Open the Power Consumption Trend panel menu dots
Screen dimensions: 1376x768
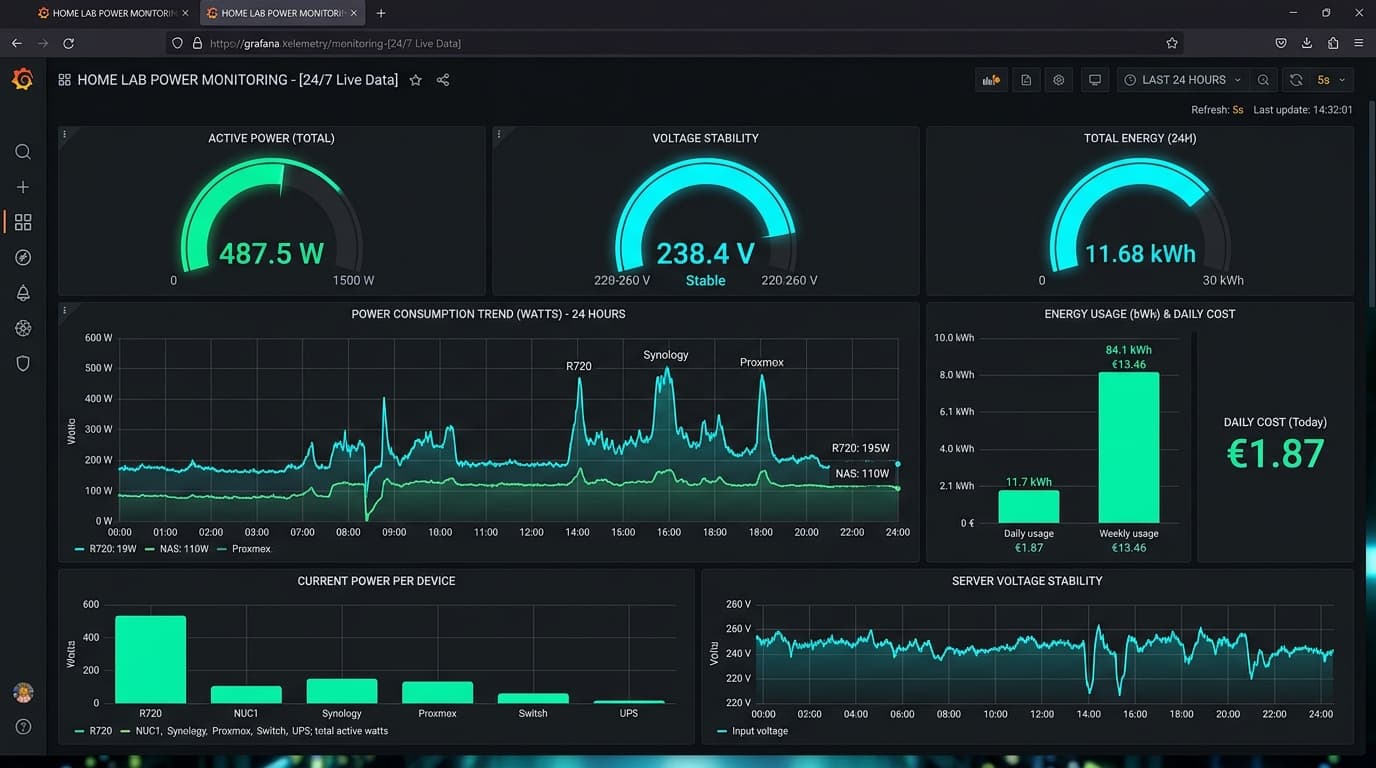click(65, 310)
